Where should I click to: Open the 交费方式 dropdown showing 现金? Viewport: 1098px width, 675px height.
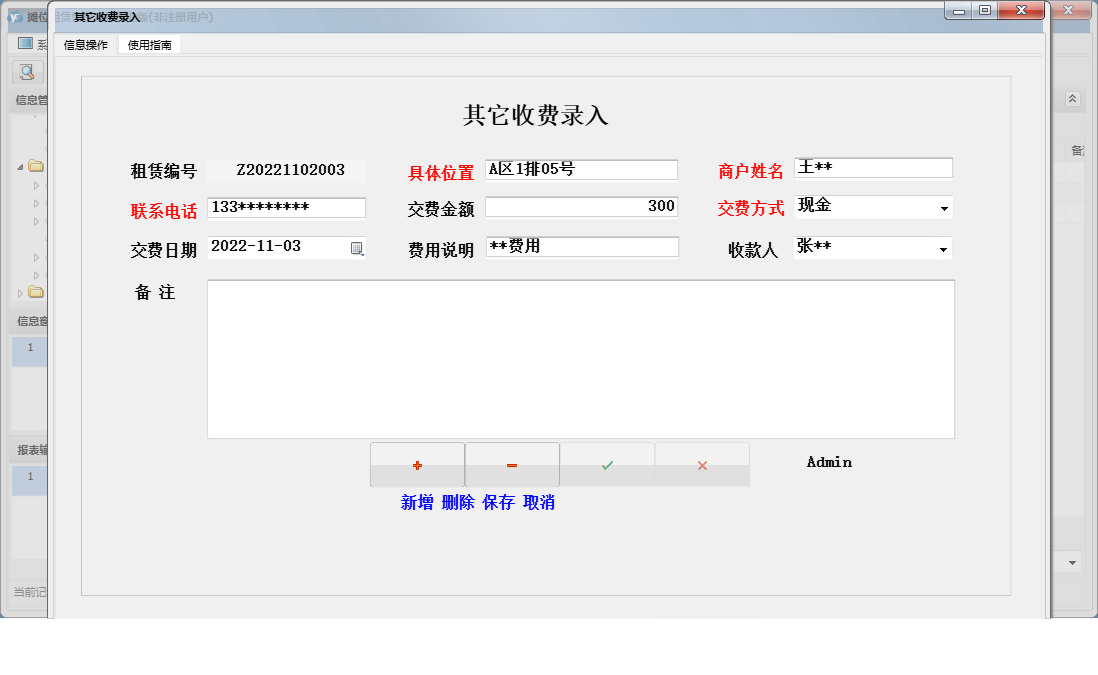(945, 207)
